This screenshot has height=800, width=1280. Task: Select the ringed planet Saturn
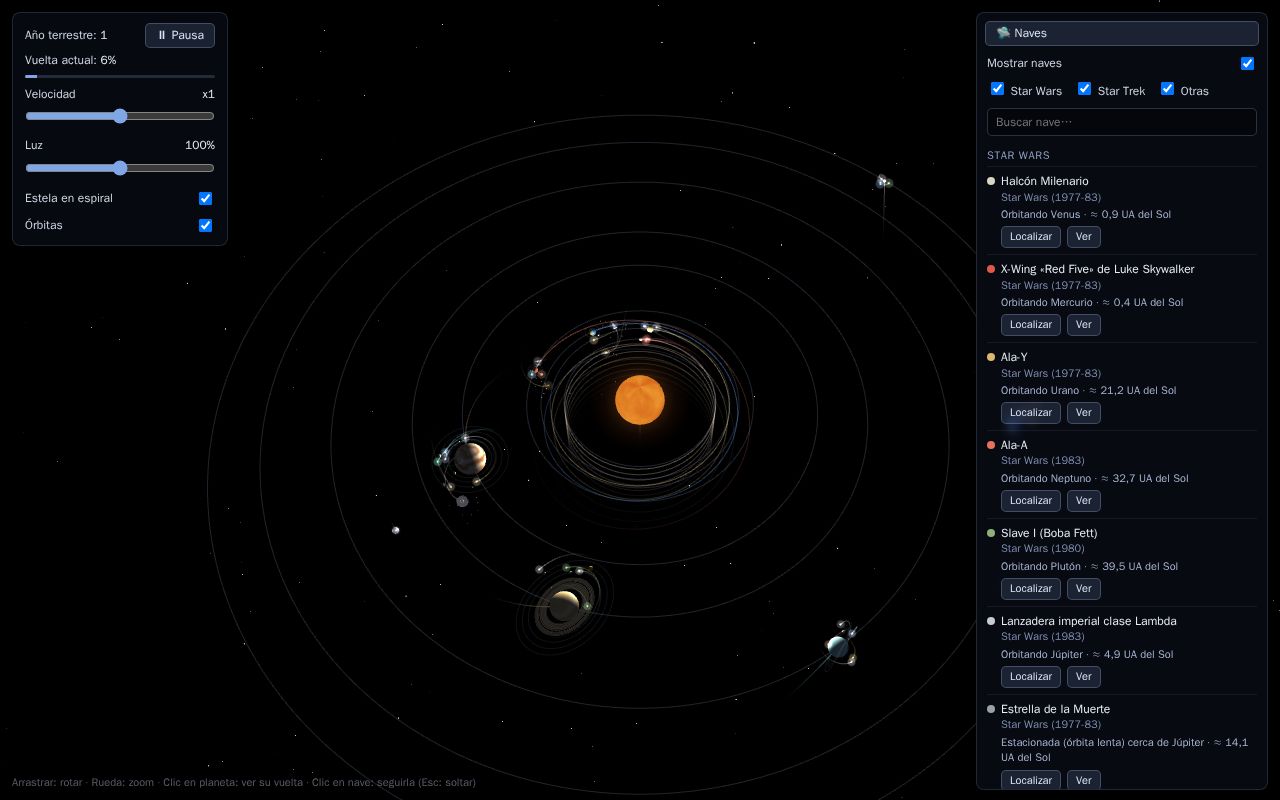point(563,606)
